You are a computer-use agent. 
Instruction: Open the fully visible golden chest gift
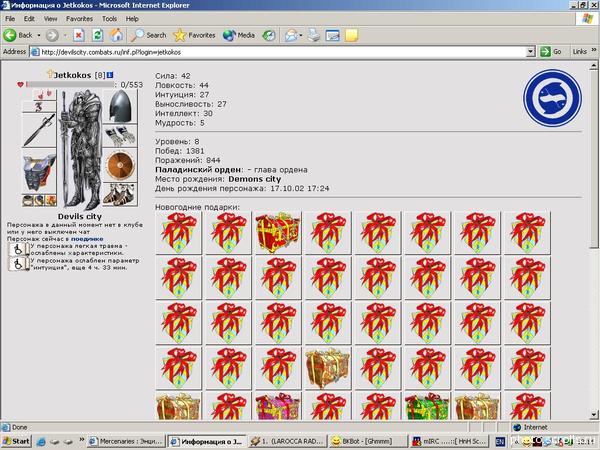pyautogui.click(x=328, y=368)
